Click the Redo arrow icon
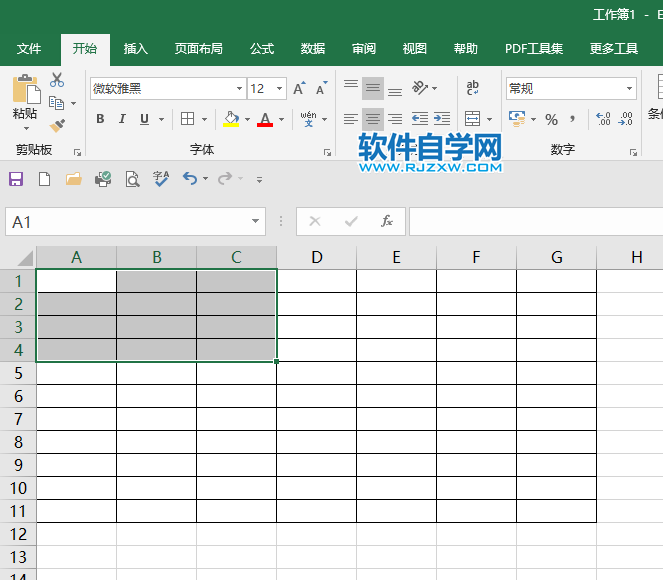663x580 pixels. 225,179
